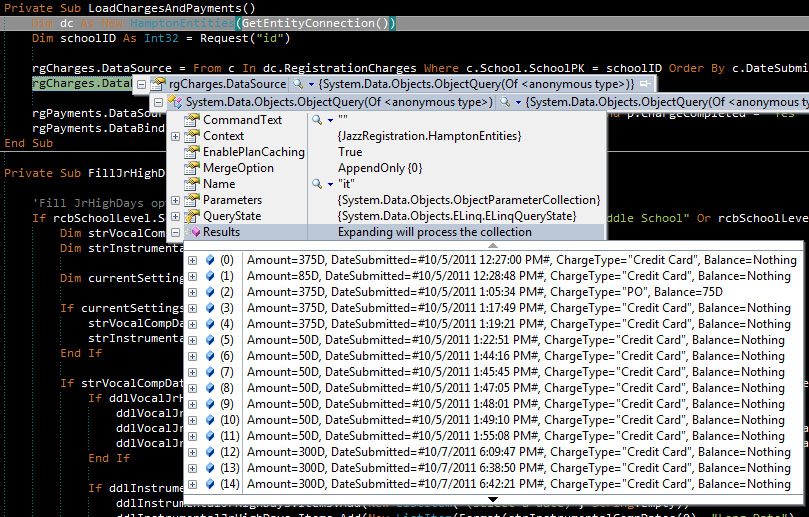The image size is (809, 517).
Task: Collapse the System.Data.Objects.ObjectQuery node
Action: click(158, 102)
